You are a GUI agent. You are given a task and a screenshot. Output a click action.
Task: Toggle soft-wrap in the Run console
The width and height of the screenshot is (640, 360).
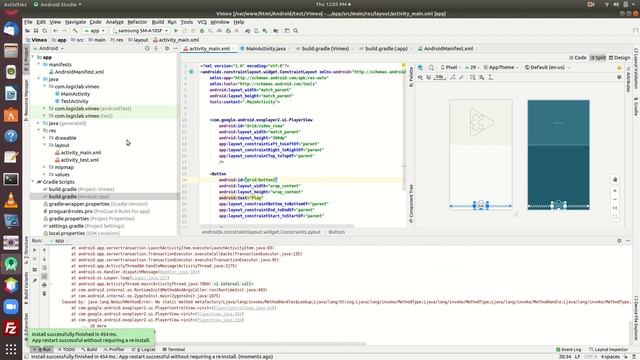44,267
